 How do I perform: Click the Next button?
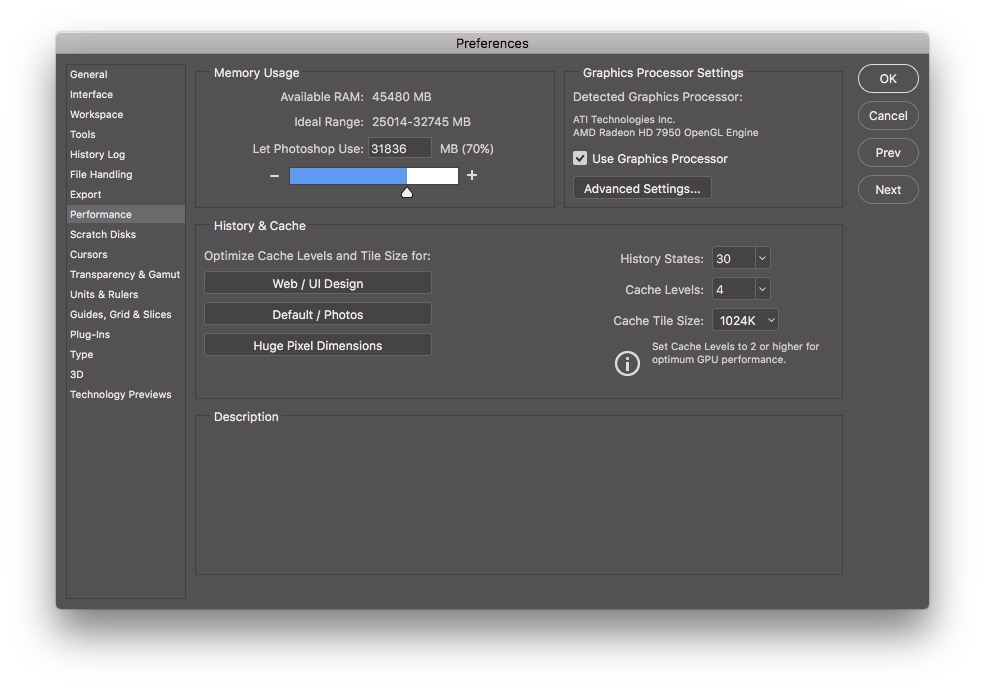pos(888,190)
